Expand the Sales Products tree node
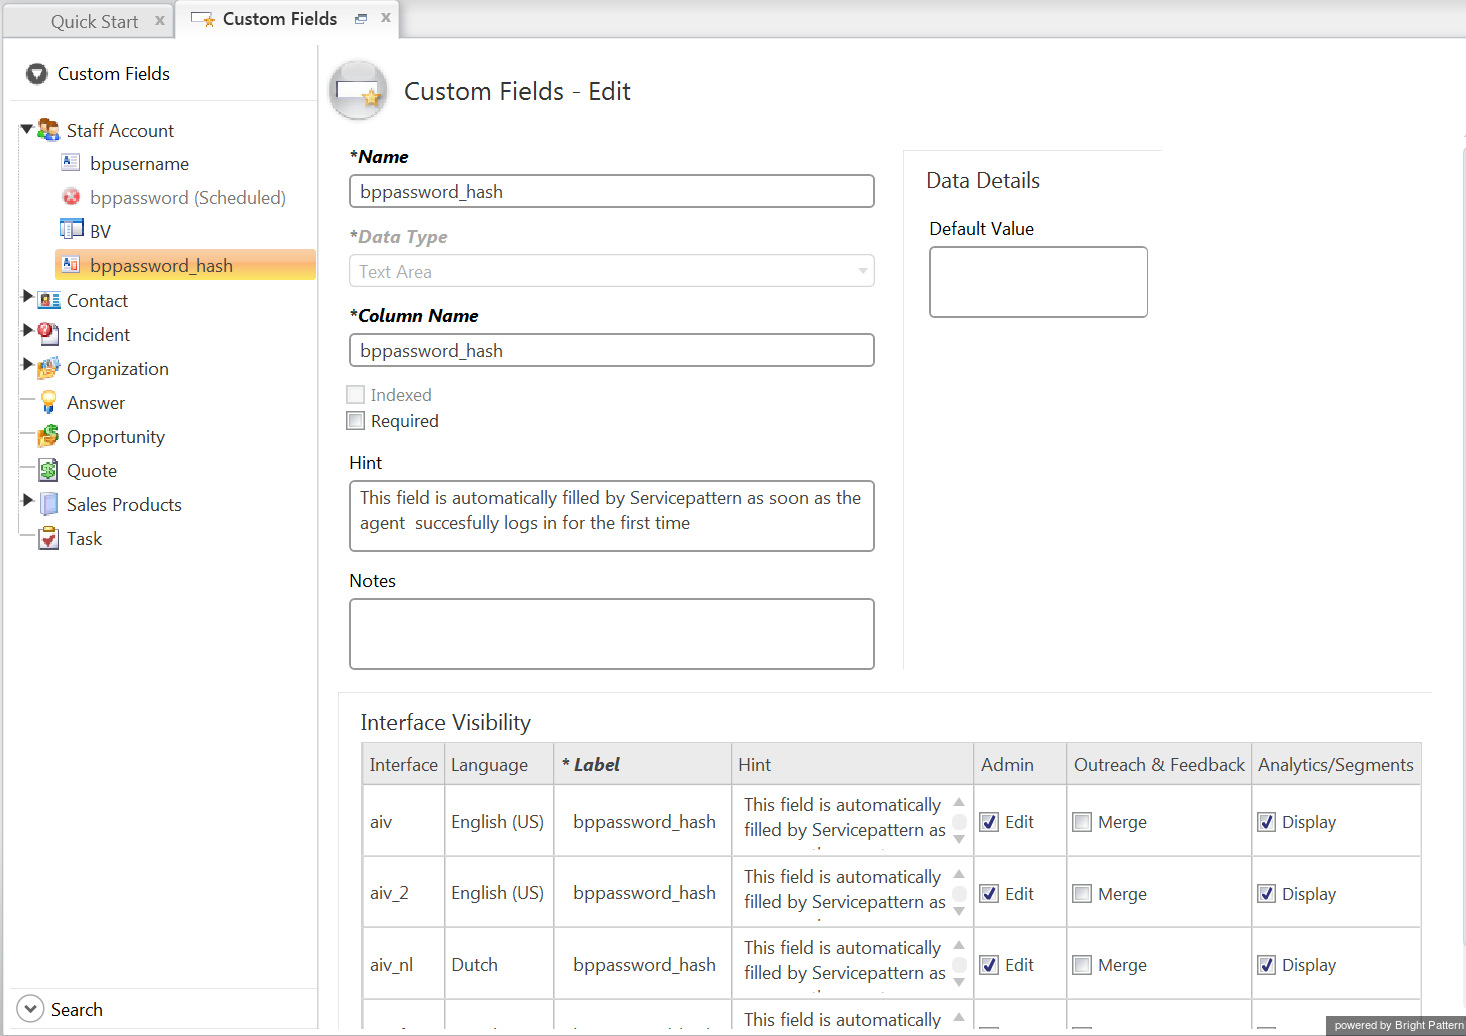 28,499
